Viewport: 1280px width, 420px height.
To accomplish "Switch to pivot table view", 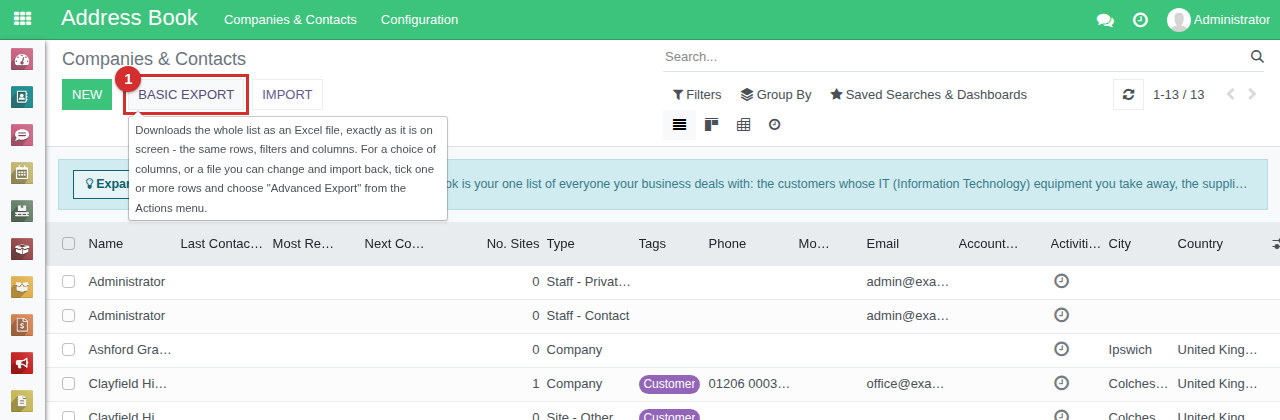I will coord(743,125).
